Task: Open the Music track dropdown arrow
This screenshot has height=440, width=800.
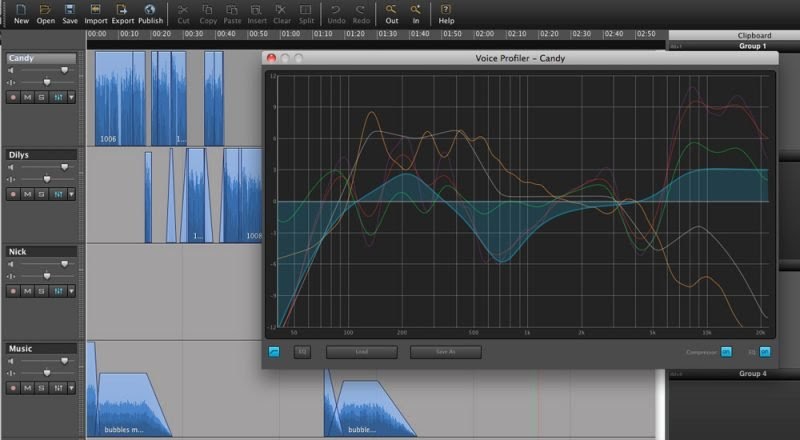Action: point(71,388)
